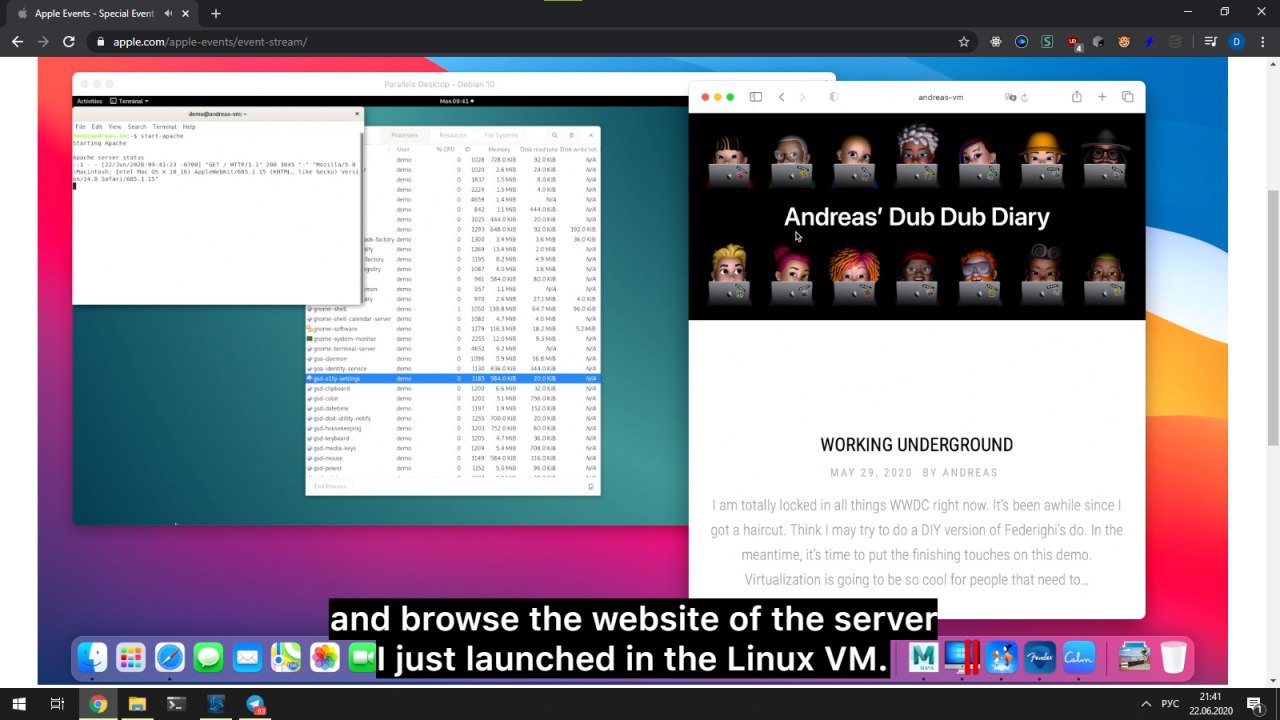Go back to the previous page in Chrome
The image size is (1280, 720).
(x=17, y=42)
